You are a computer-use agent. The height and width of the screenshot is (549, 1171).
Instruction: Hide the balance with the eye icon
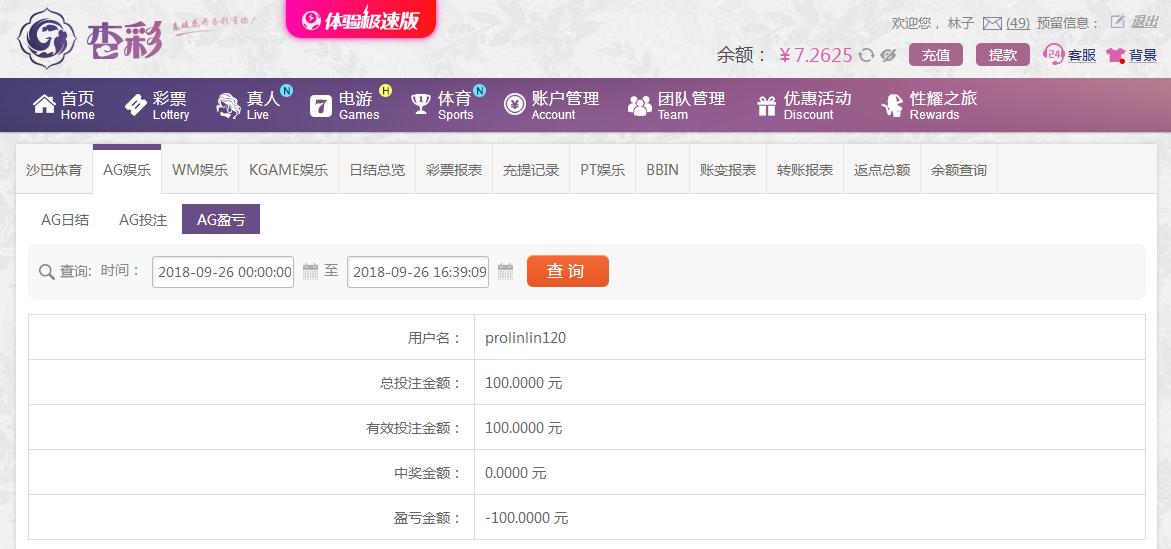(x=887, y=55)
